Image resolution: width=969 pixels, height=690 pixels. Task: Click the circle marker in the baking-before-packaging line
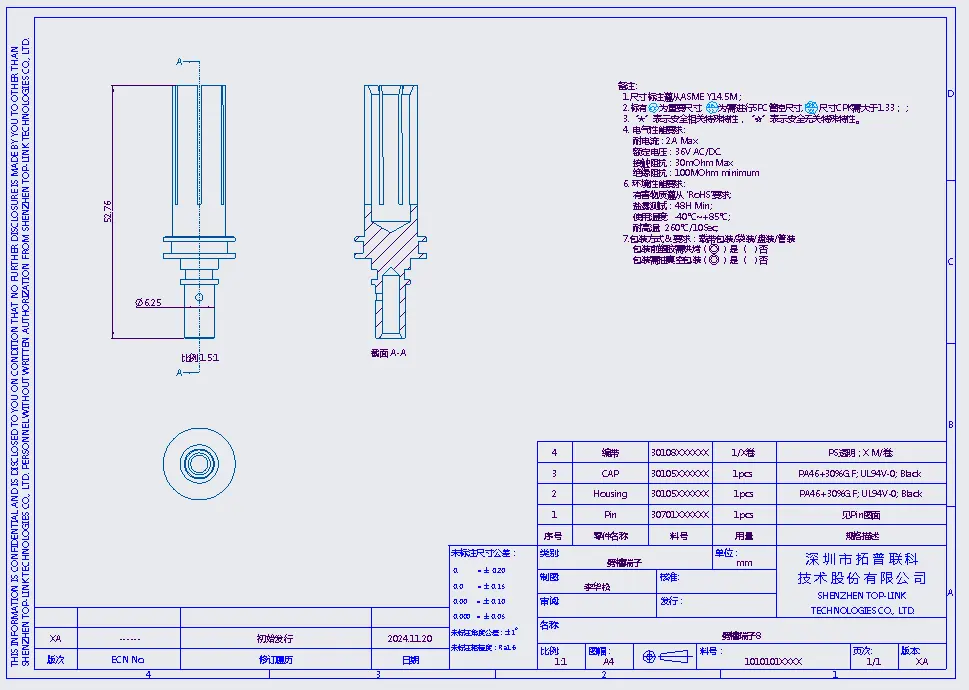pos(712,250)
